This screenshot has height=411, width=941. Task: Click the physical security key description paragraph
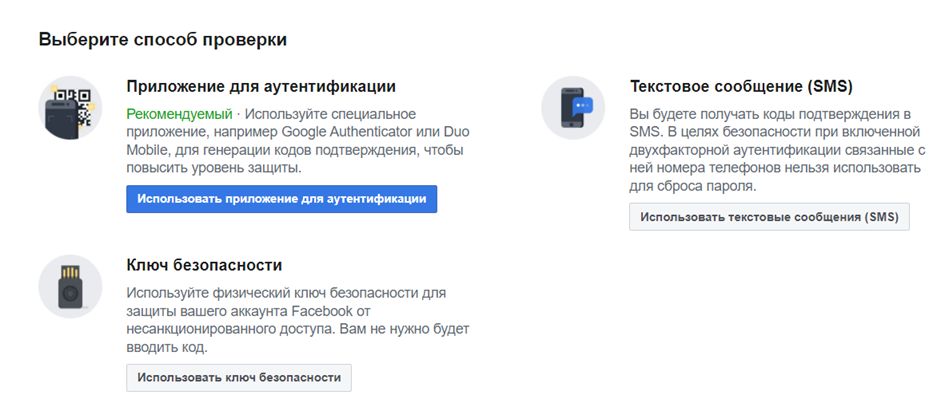(297, 320)
